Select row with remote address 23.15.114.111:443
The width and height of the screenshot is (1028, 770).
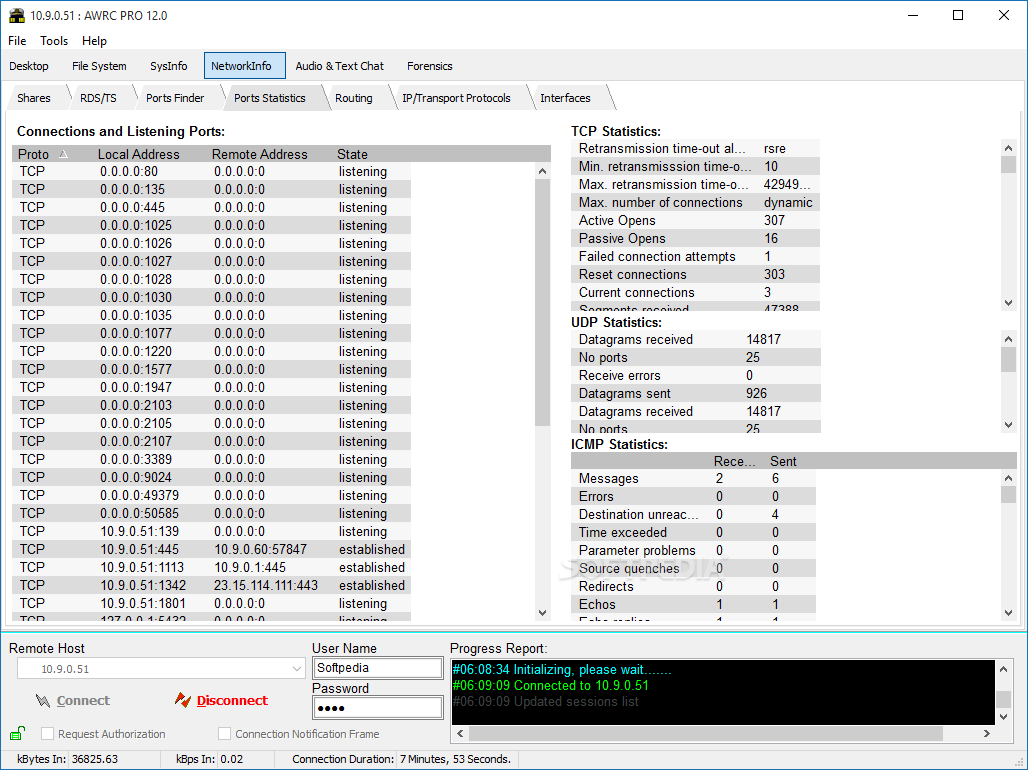[x=212, y=585]
